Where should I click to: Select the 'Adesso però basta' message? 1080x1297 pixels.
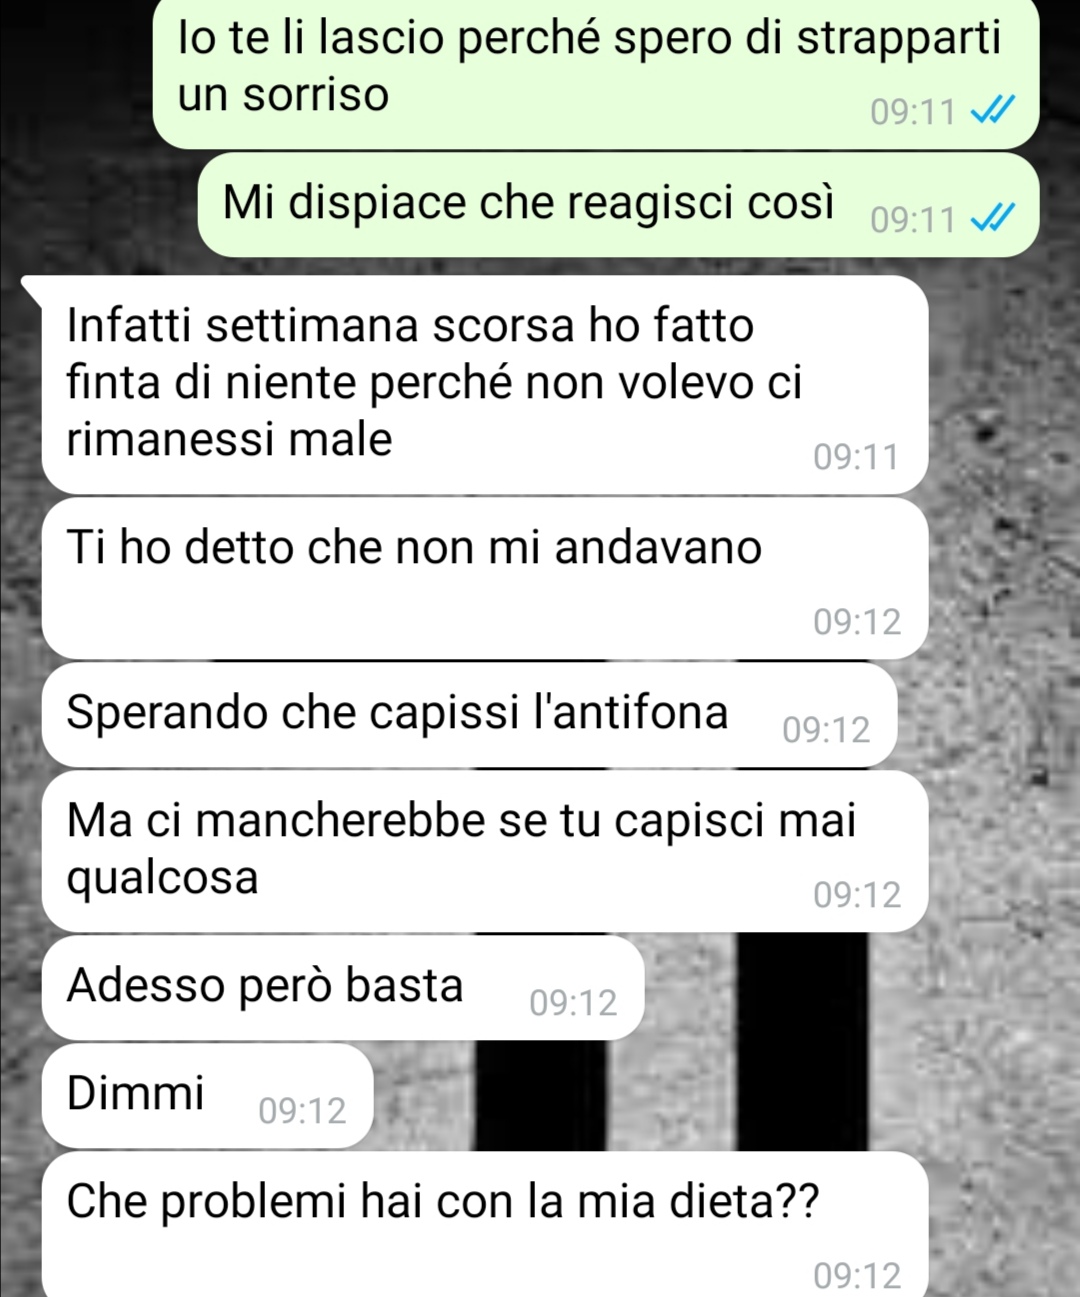pyautogui.click(x=342, y=987)
